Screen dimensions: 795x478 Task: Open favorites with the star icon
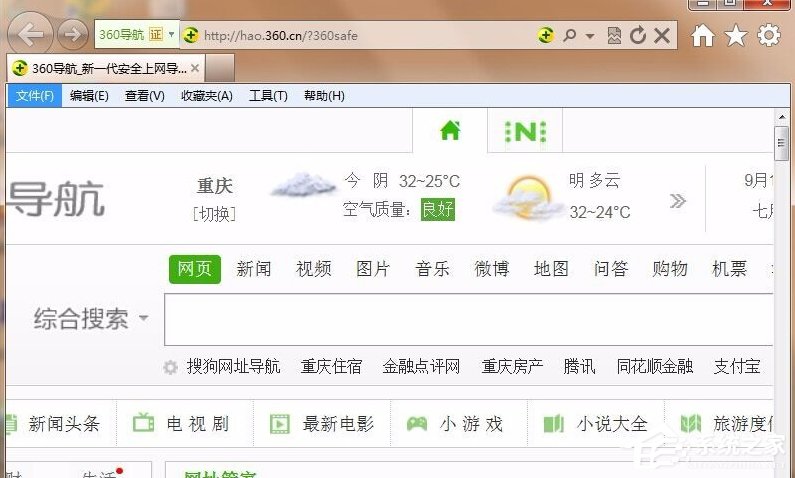(x=736, y=36)
